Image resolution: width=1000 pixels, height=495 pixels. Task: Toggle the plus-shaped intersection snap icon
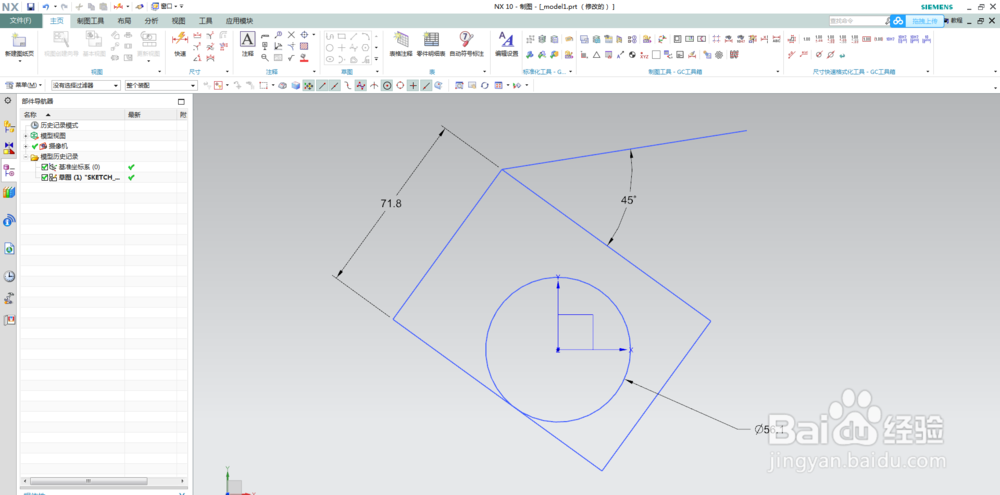413,85
